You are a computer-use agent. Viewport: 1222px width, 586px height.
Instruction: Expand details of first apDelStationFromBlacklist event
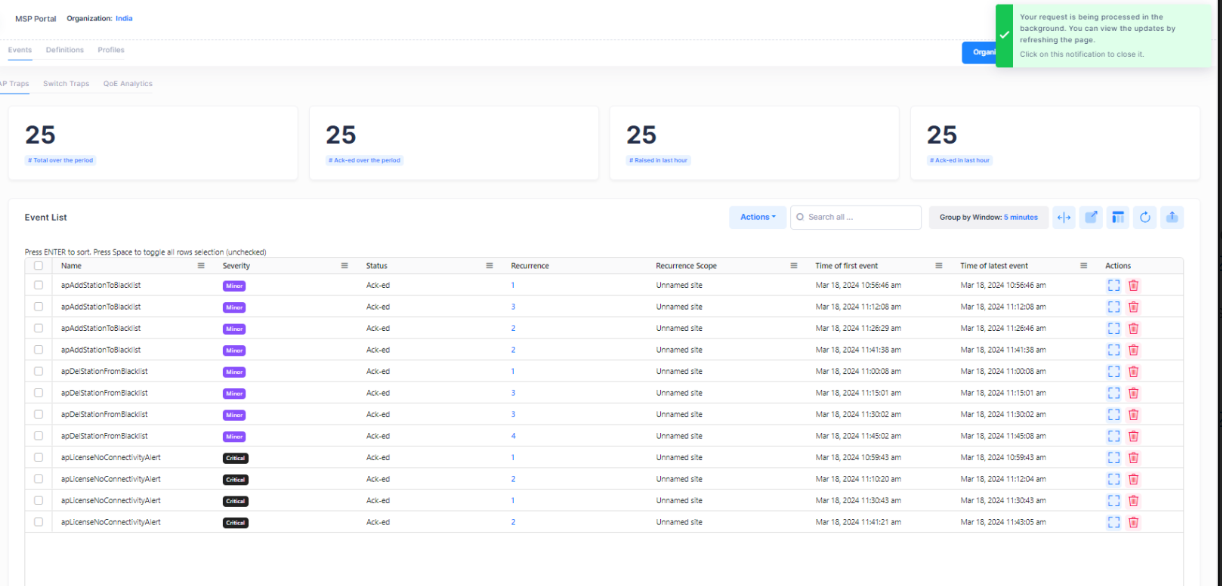[1113, 371]
